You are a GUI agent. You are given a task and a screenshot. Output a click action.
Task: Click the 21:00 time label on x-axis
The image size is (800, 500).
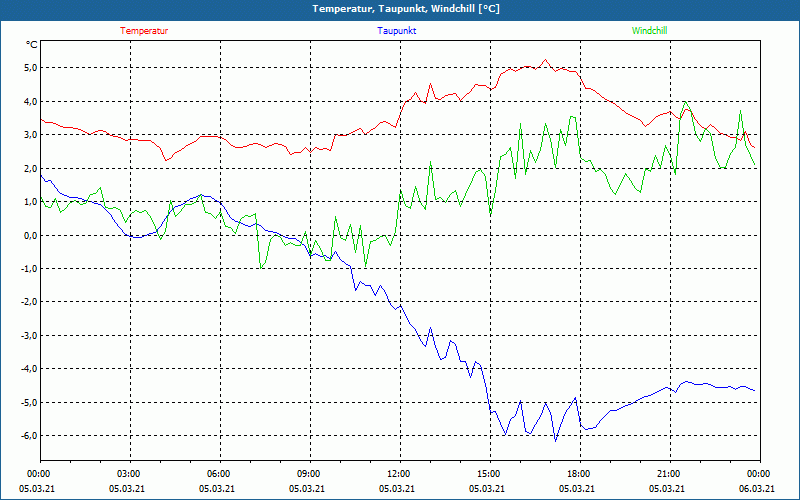[x=670, y=474]
